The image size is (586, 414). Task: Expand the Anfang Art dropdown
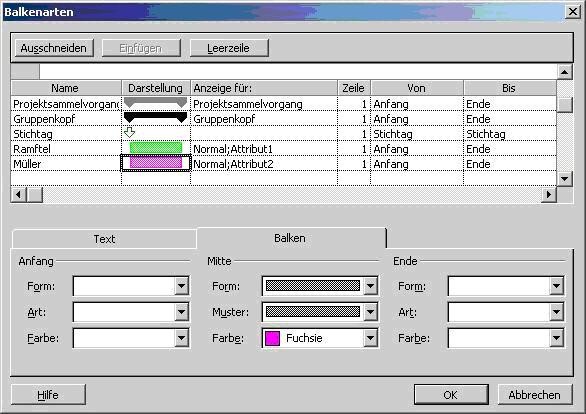[x=181, y=312]
